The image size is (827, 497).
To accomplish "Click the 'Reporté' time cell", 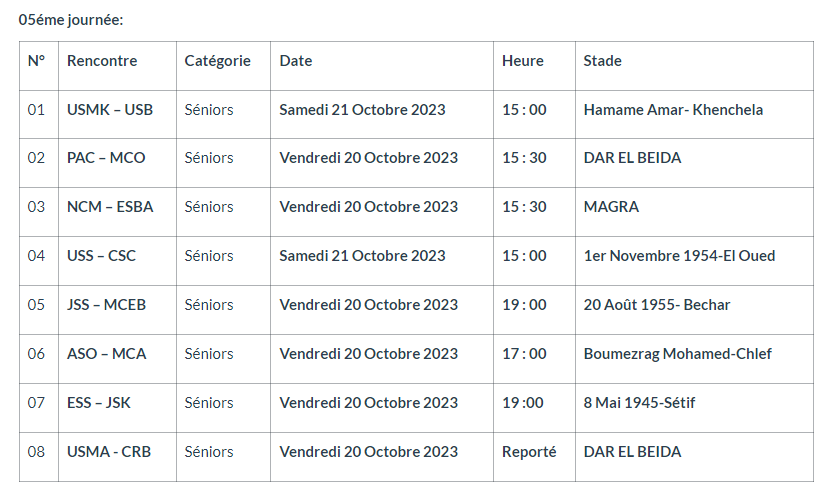I will click(529, 452).
